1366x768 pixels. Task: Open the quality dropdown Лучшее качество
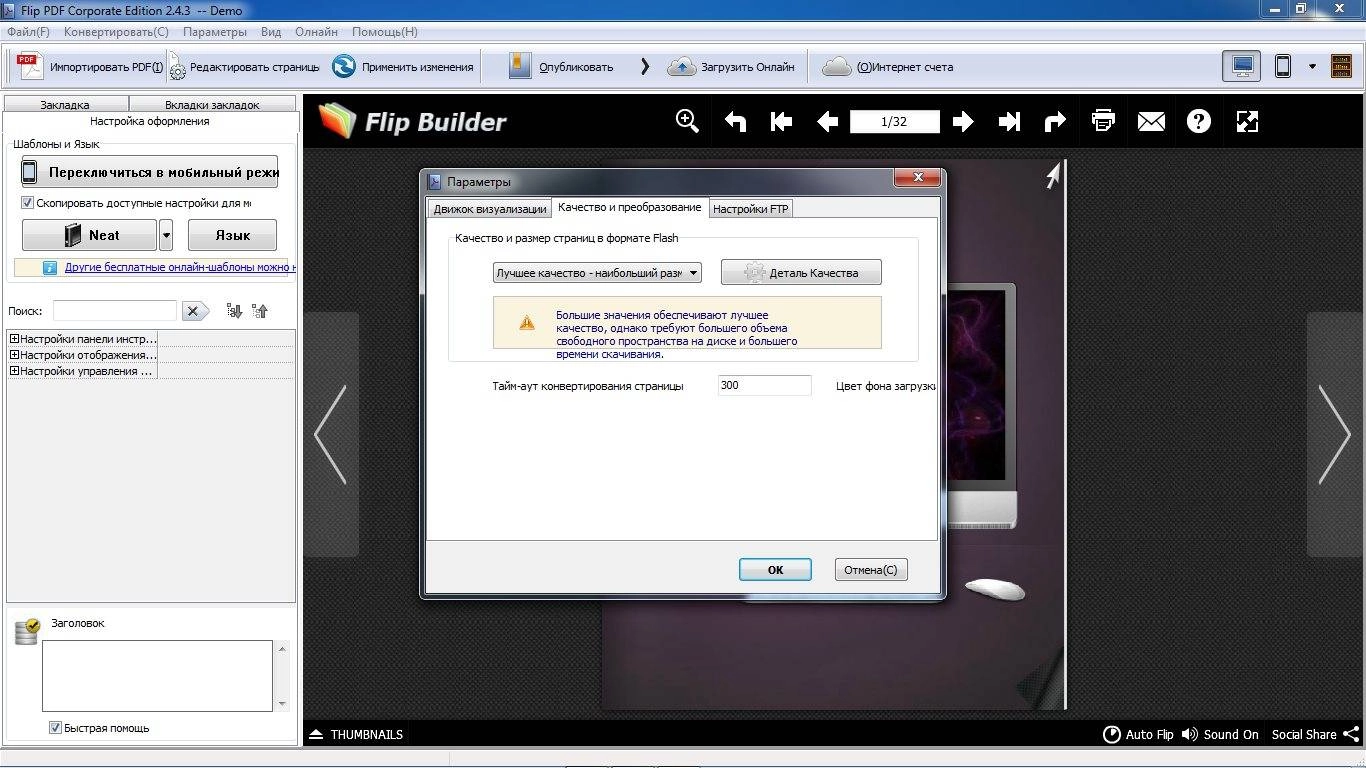coord(597,272)
